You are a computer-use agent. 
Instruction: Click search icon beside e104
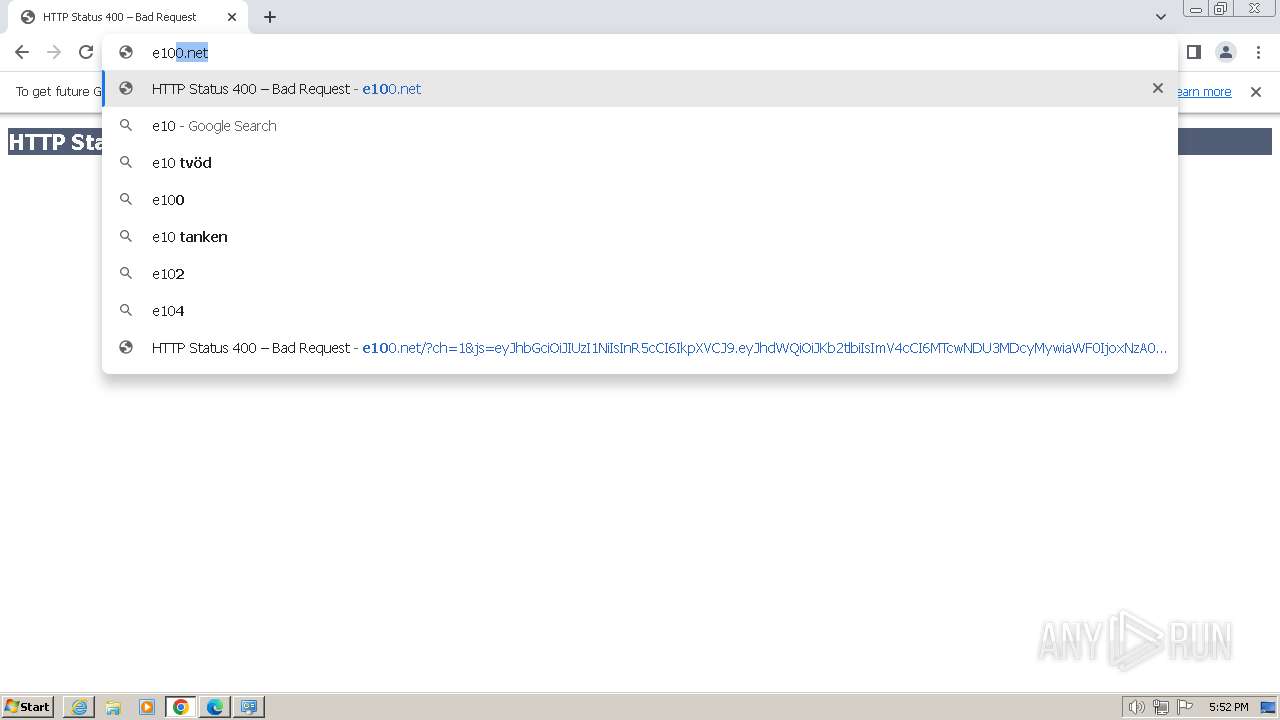126,310
